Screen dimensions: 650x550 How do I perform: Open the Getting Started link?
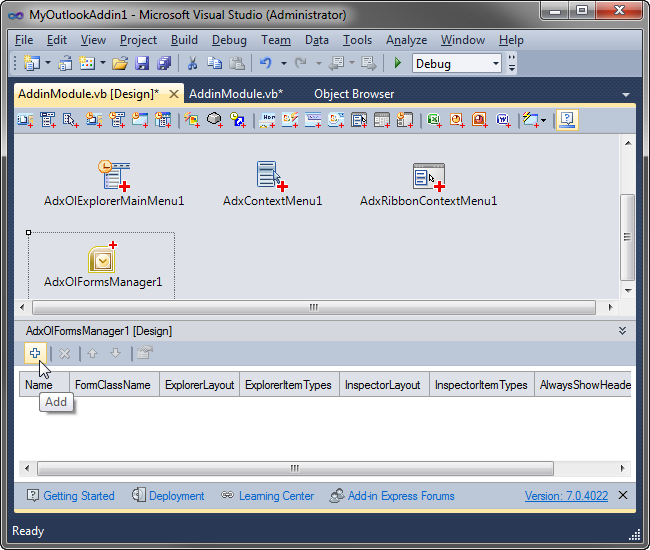click(x=71, y=496)
